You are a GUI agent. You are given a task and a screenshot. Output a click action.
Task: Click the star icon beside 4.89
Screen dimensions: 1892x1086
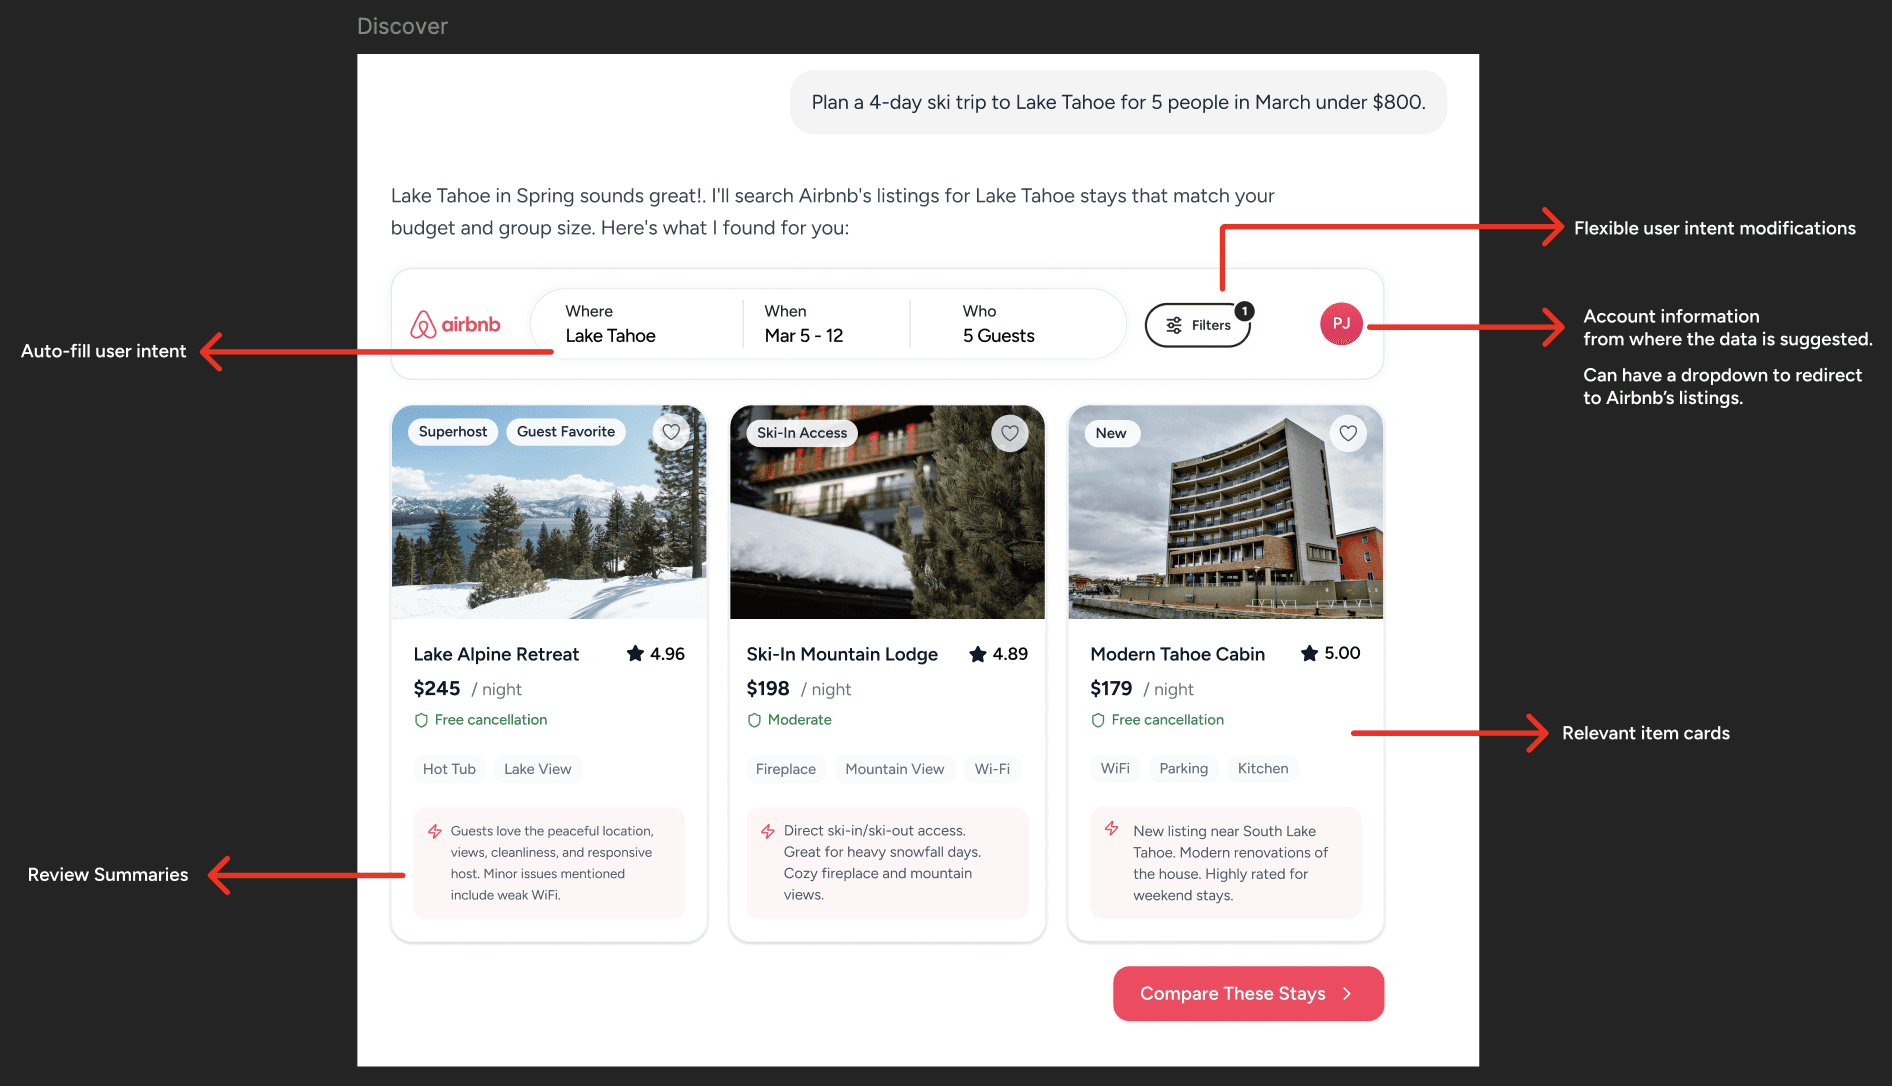(978, 654)
